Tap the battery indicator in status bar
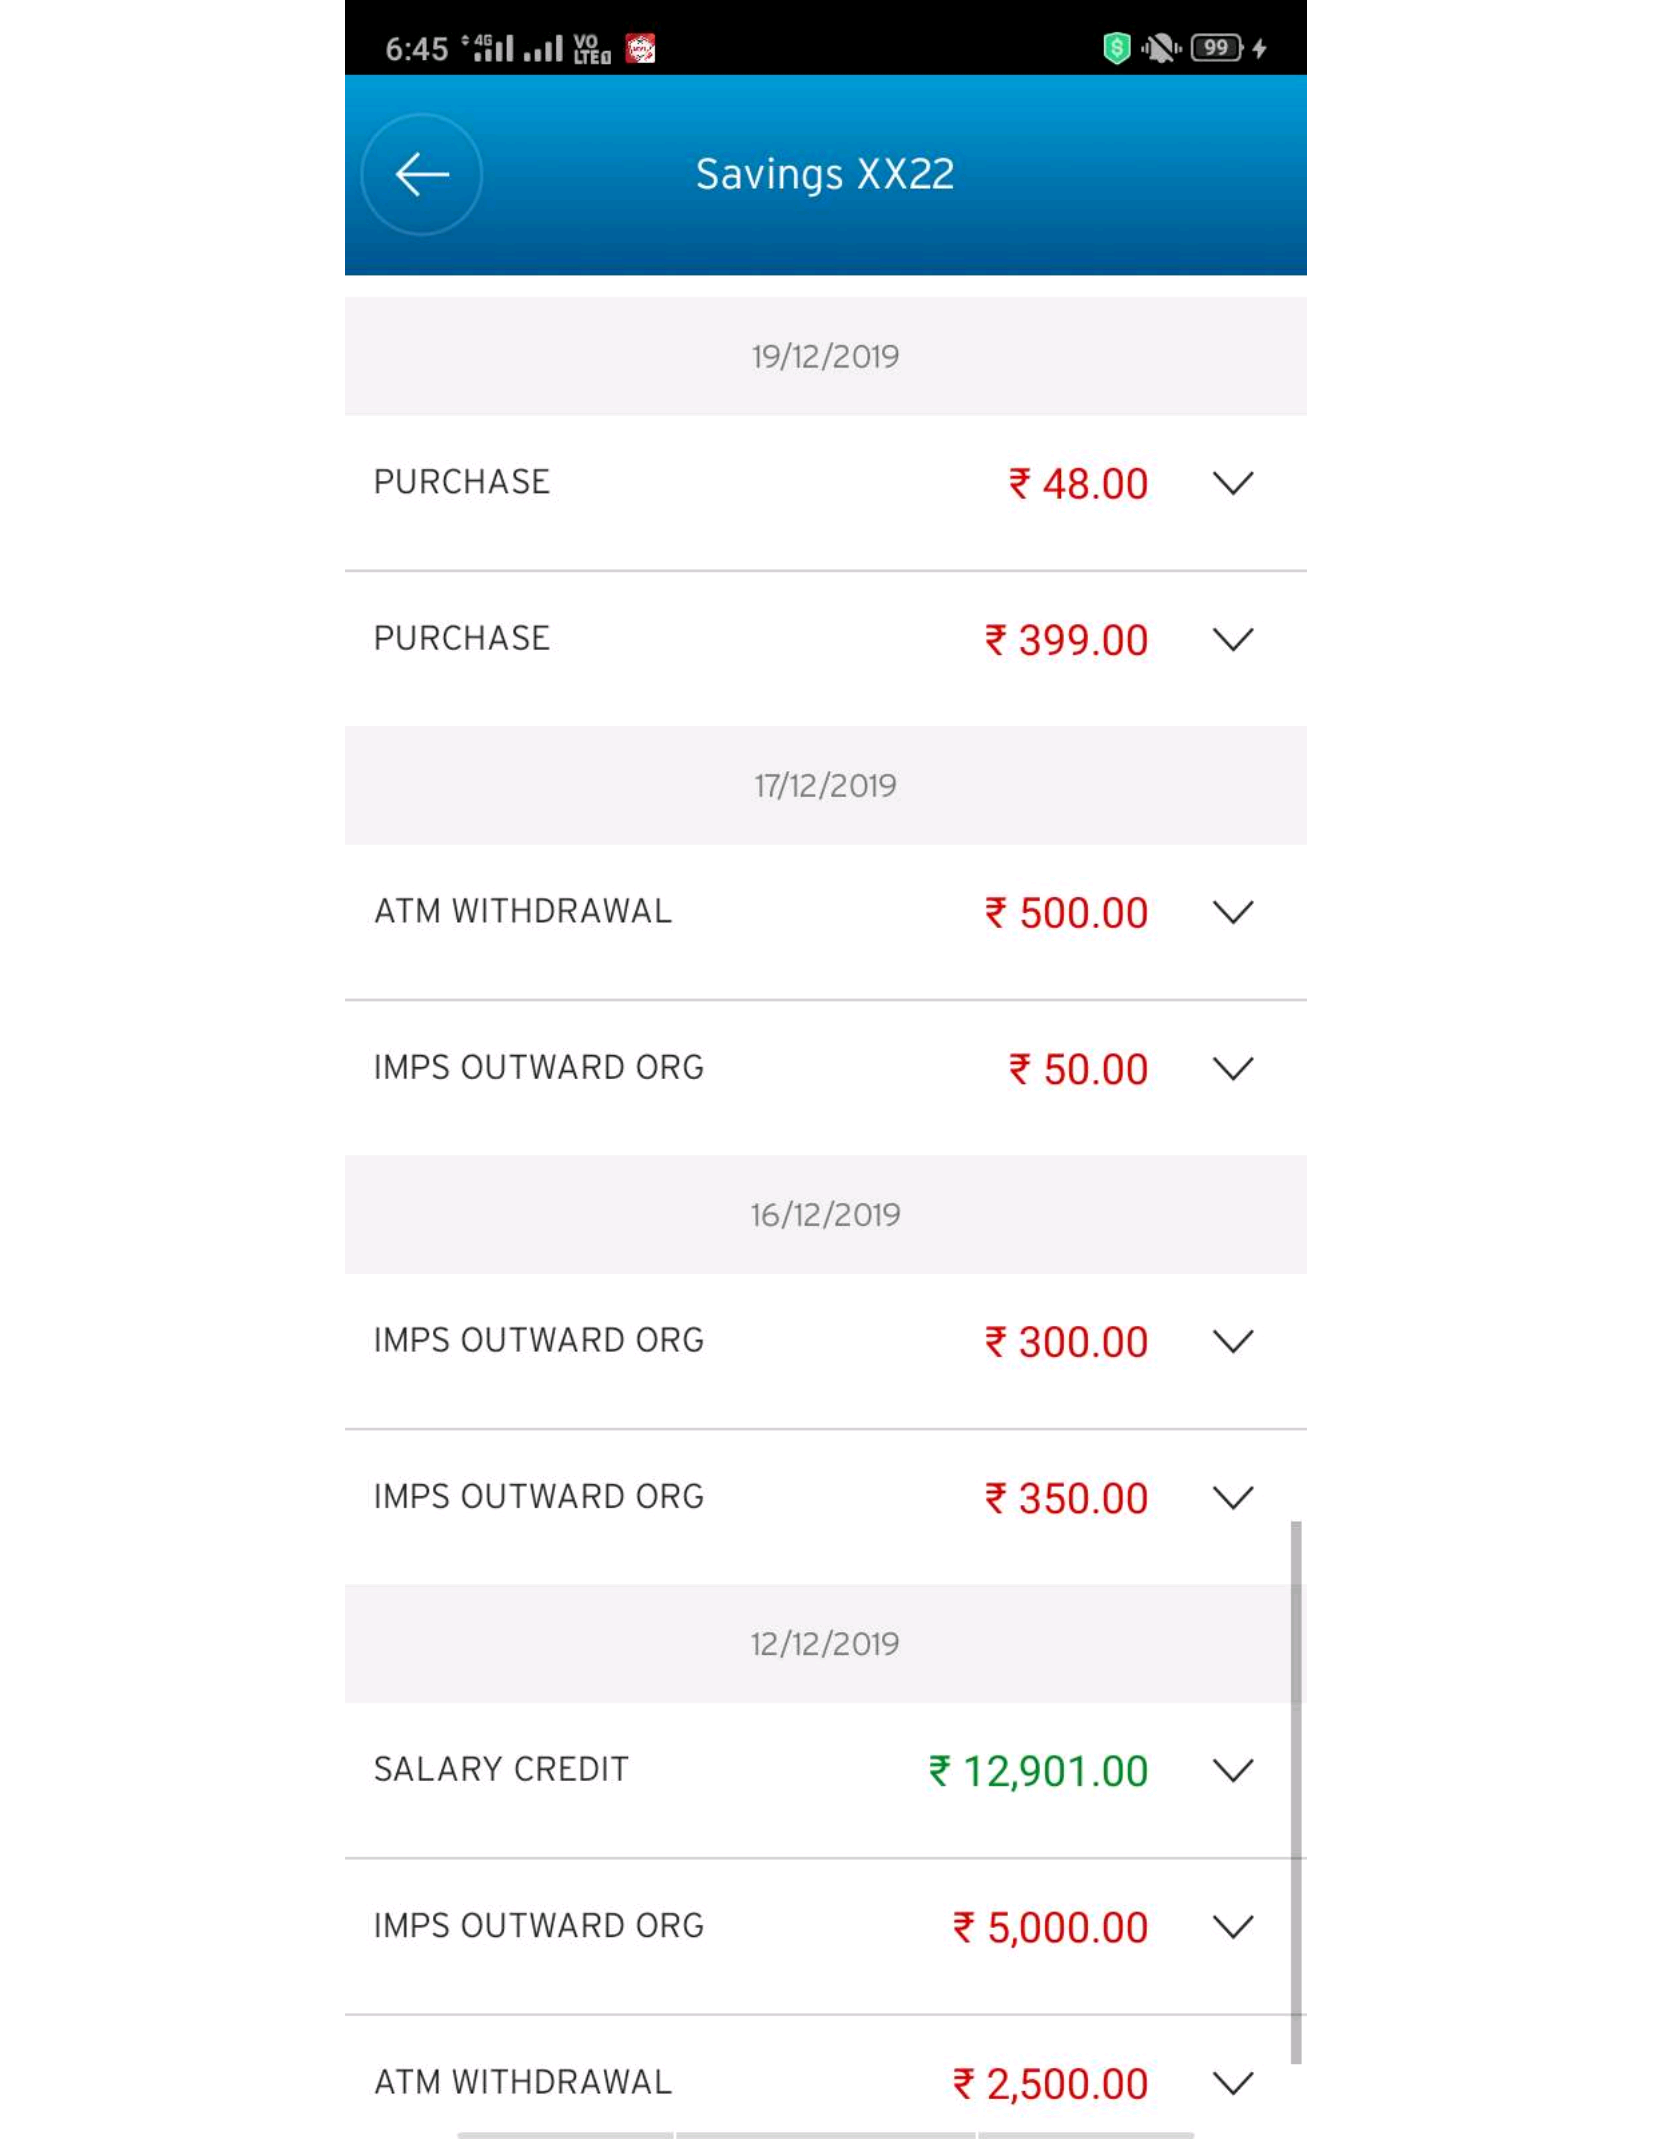 pyautogui.click(x=1216, y=48)
